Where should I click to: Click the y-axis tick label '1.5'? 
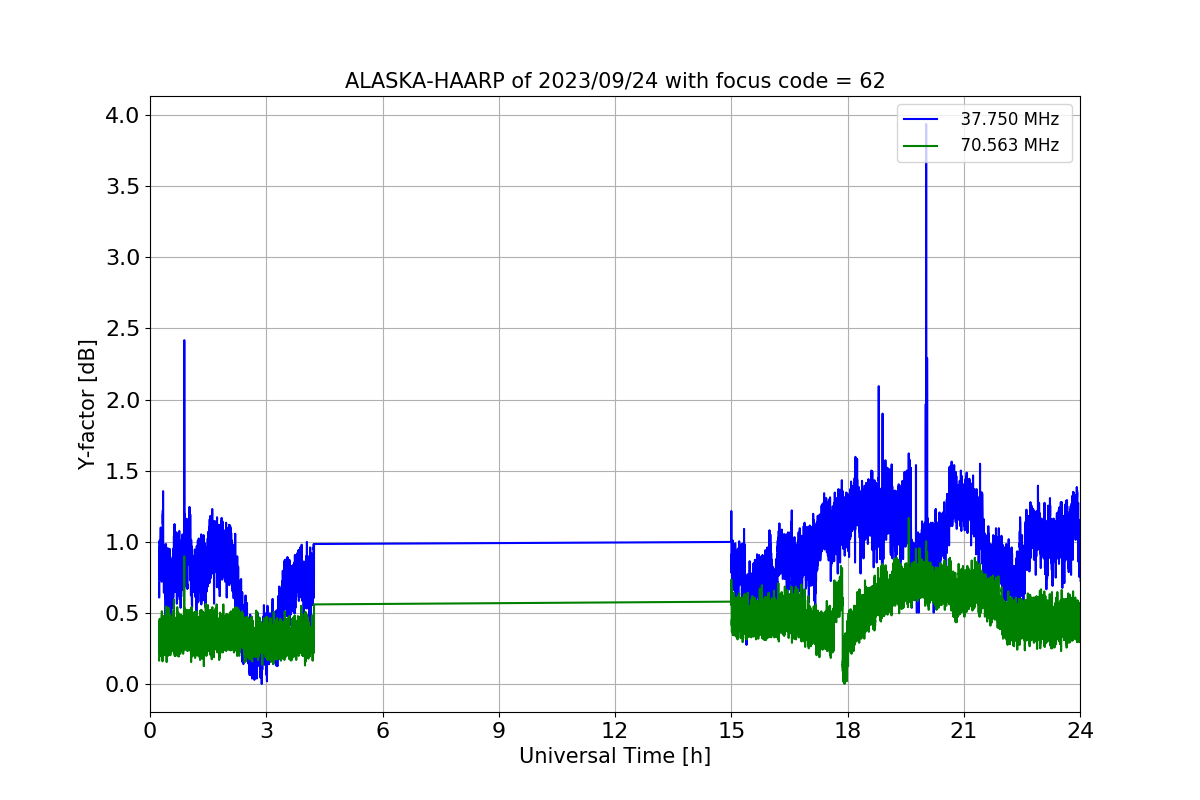point(121,472)
